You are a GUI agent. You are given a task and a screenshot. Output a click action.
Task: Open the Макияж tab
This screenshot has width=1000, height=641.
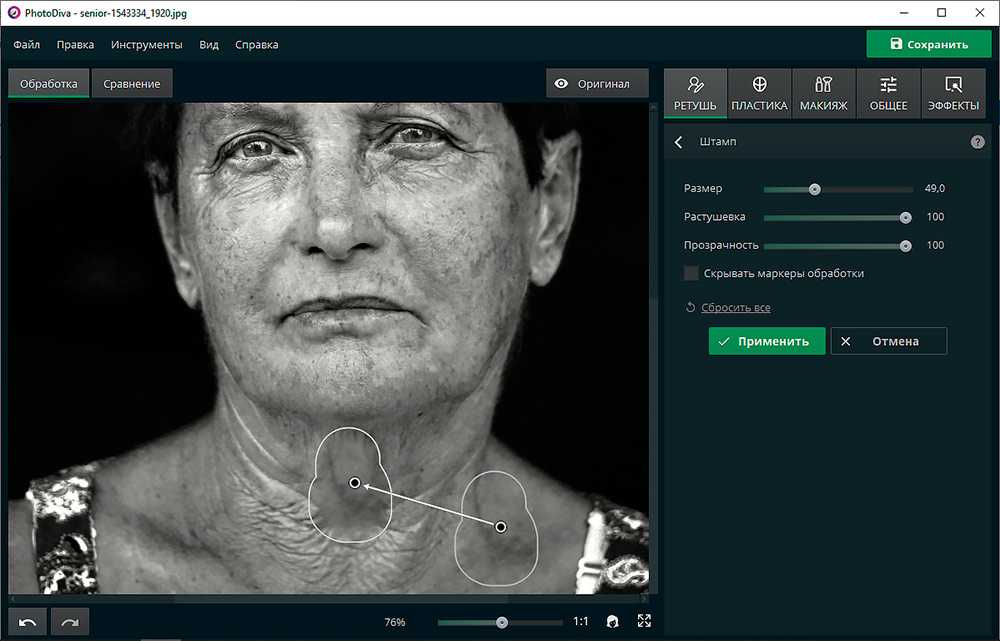pyautogui.click(x=823, y=94)
